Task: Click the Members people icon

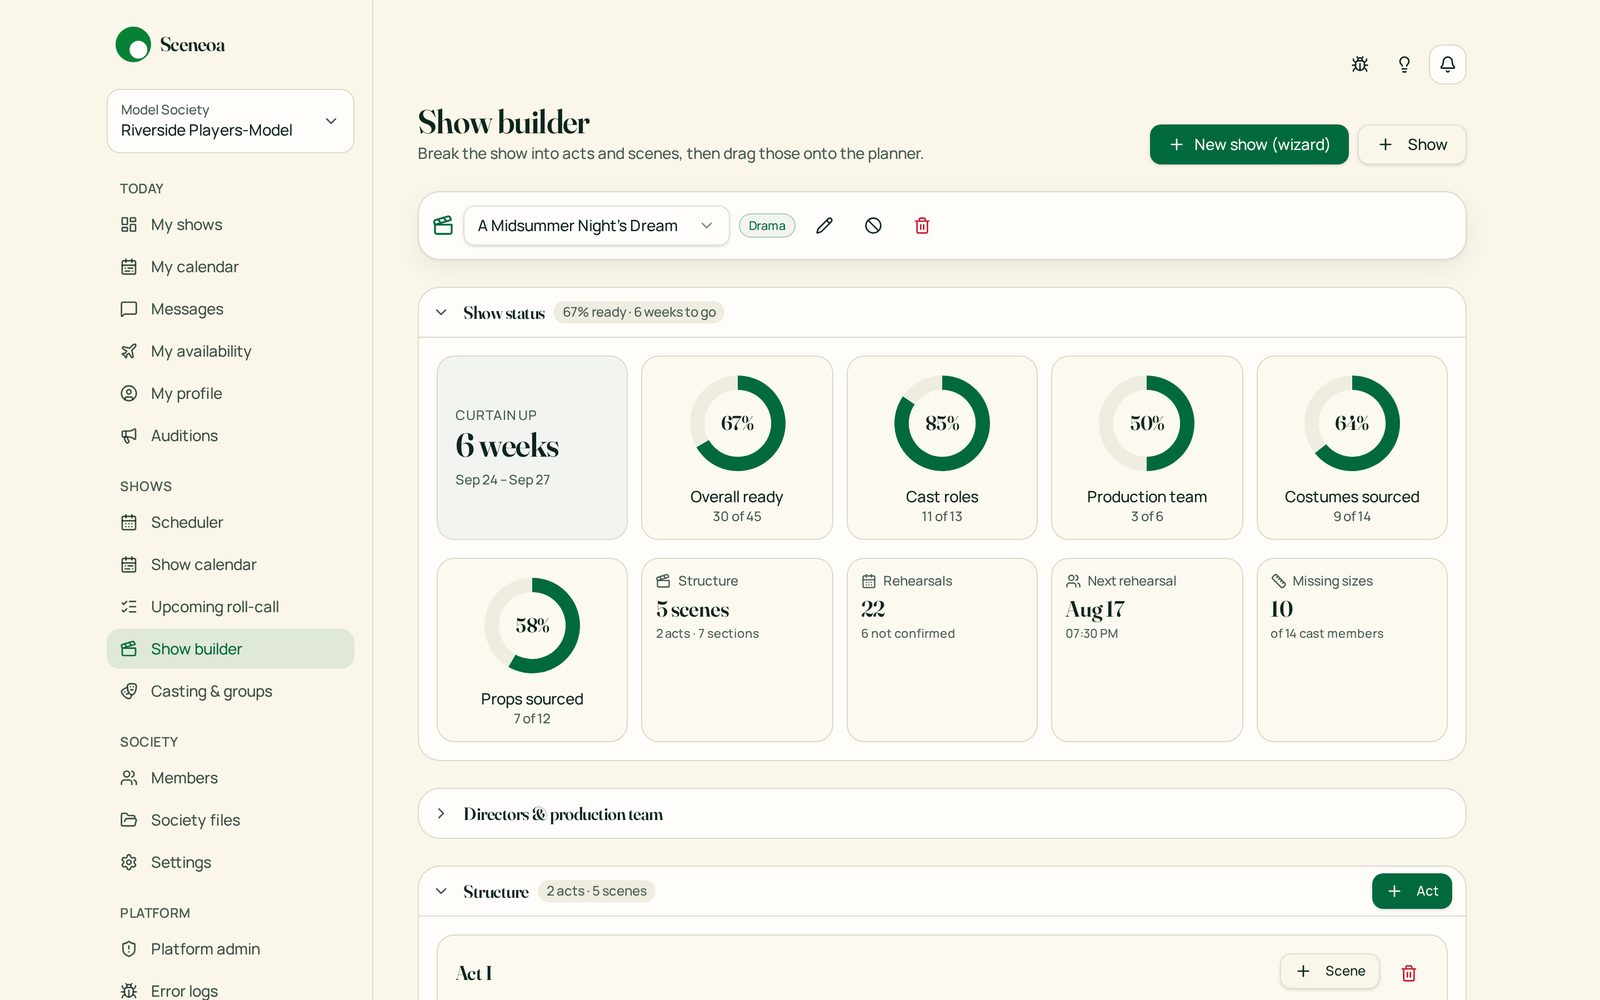Action: tap(129, 778)
